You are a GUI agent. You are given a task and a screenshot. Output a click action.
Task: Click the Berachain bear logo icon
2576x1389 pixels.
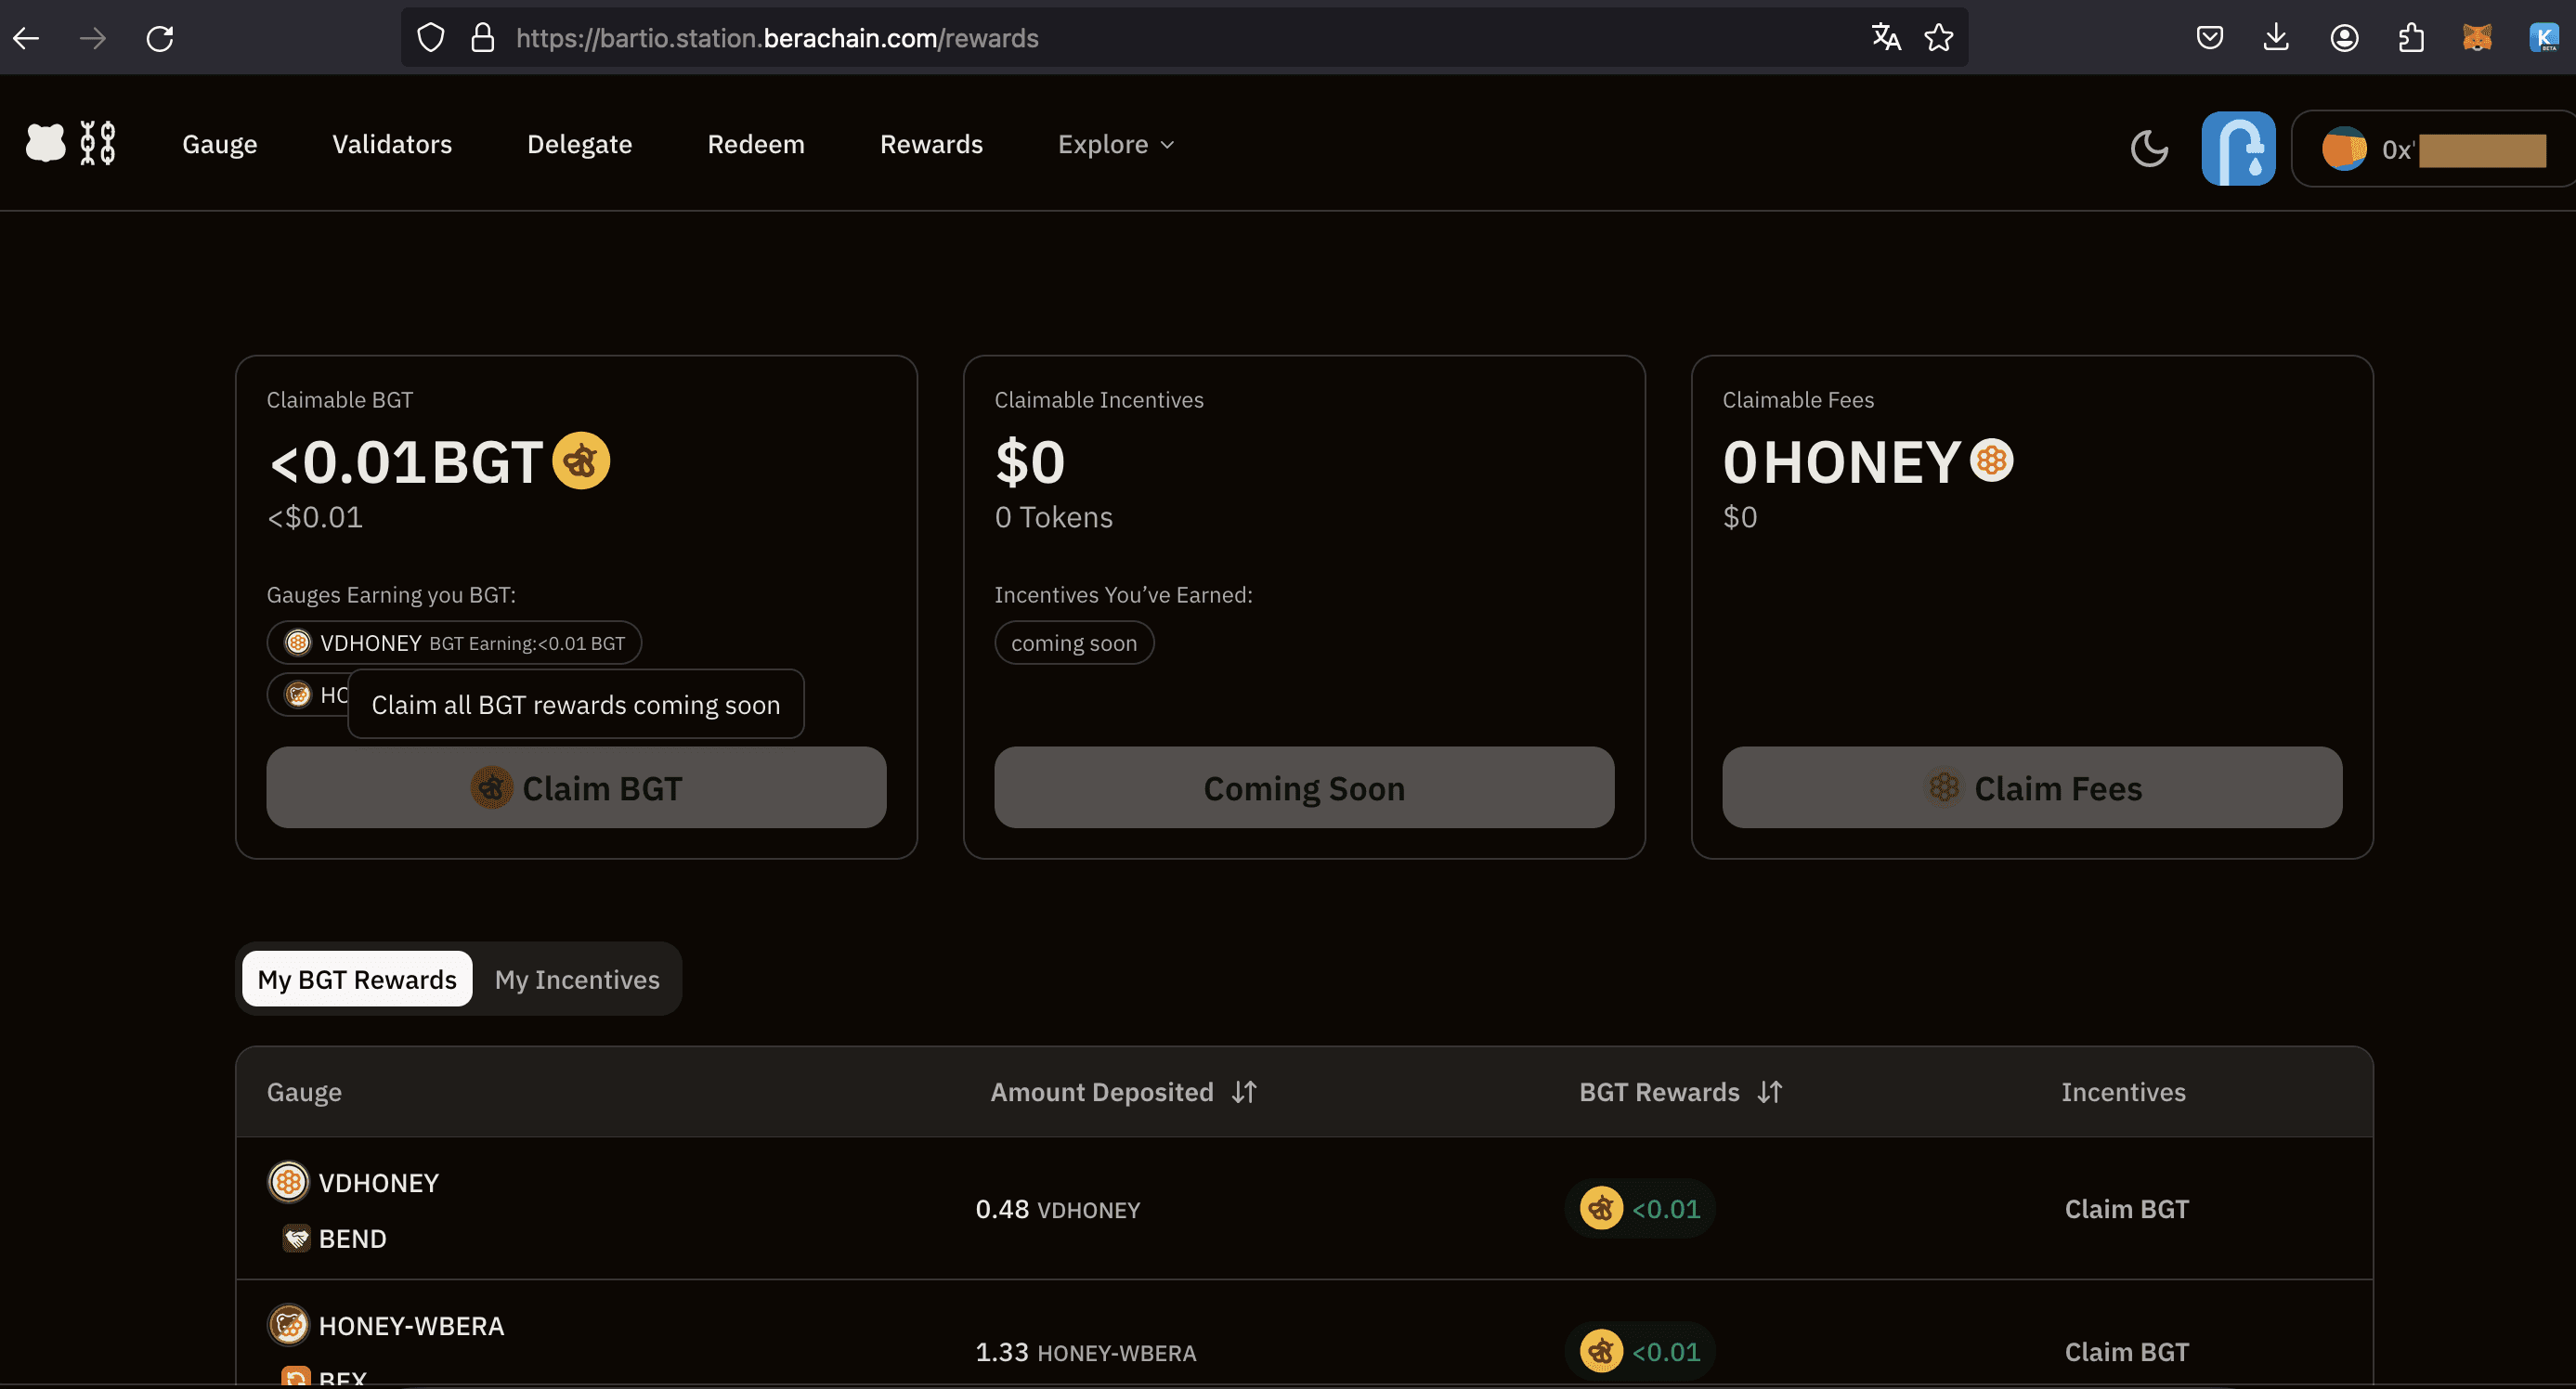tap(46, 143)
